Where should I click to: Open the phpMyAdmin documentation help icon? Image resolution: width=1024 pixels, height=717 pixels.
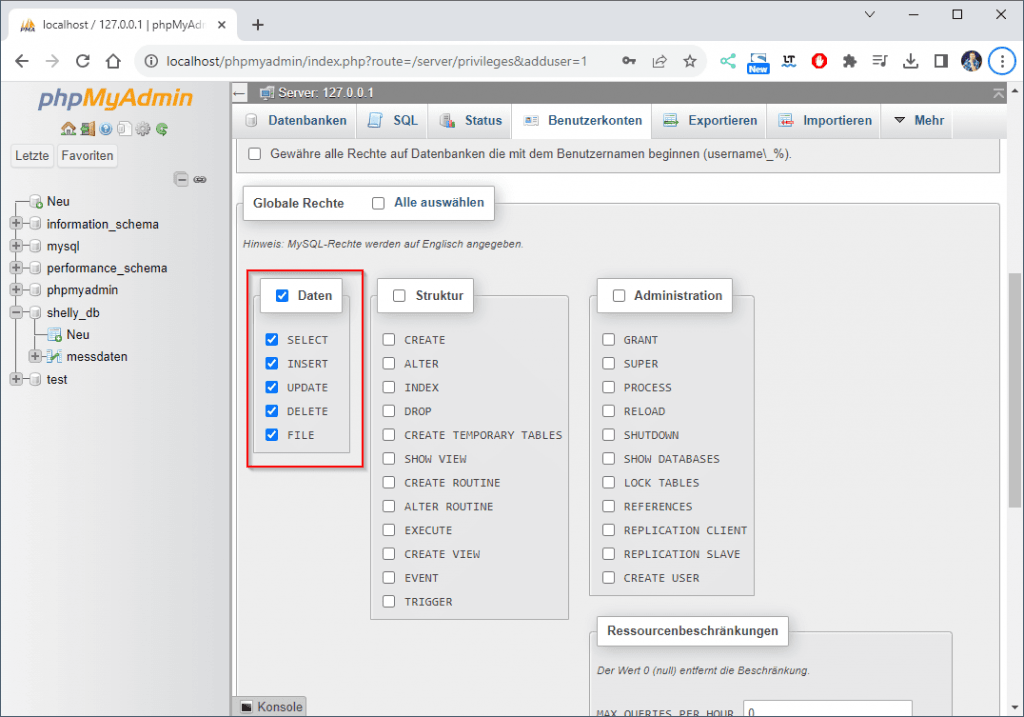106,129
